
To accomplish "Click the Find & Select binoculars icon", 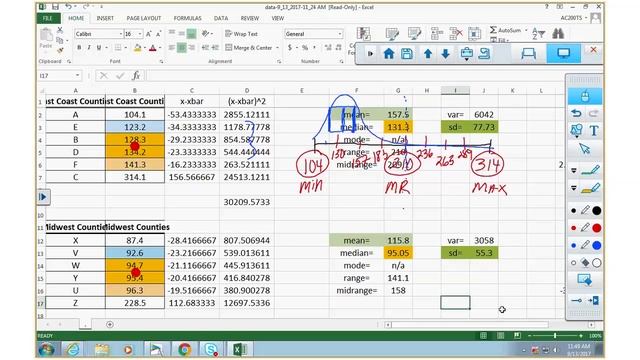I will [x=558, y=33].
